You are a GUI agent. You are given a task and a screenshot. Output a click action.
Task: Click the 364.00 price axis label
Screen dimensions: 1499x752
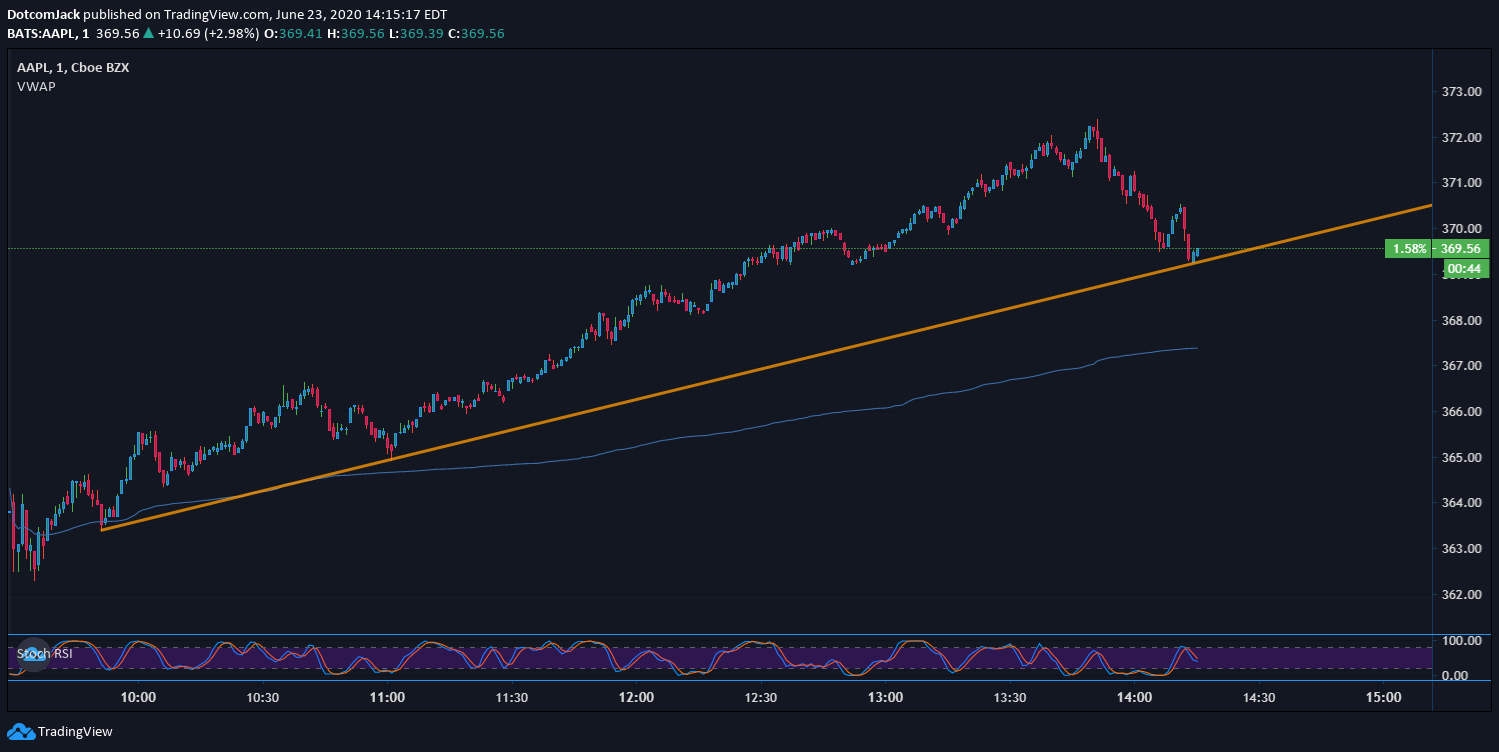pos(1461,503)
